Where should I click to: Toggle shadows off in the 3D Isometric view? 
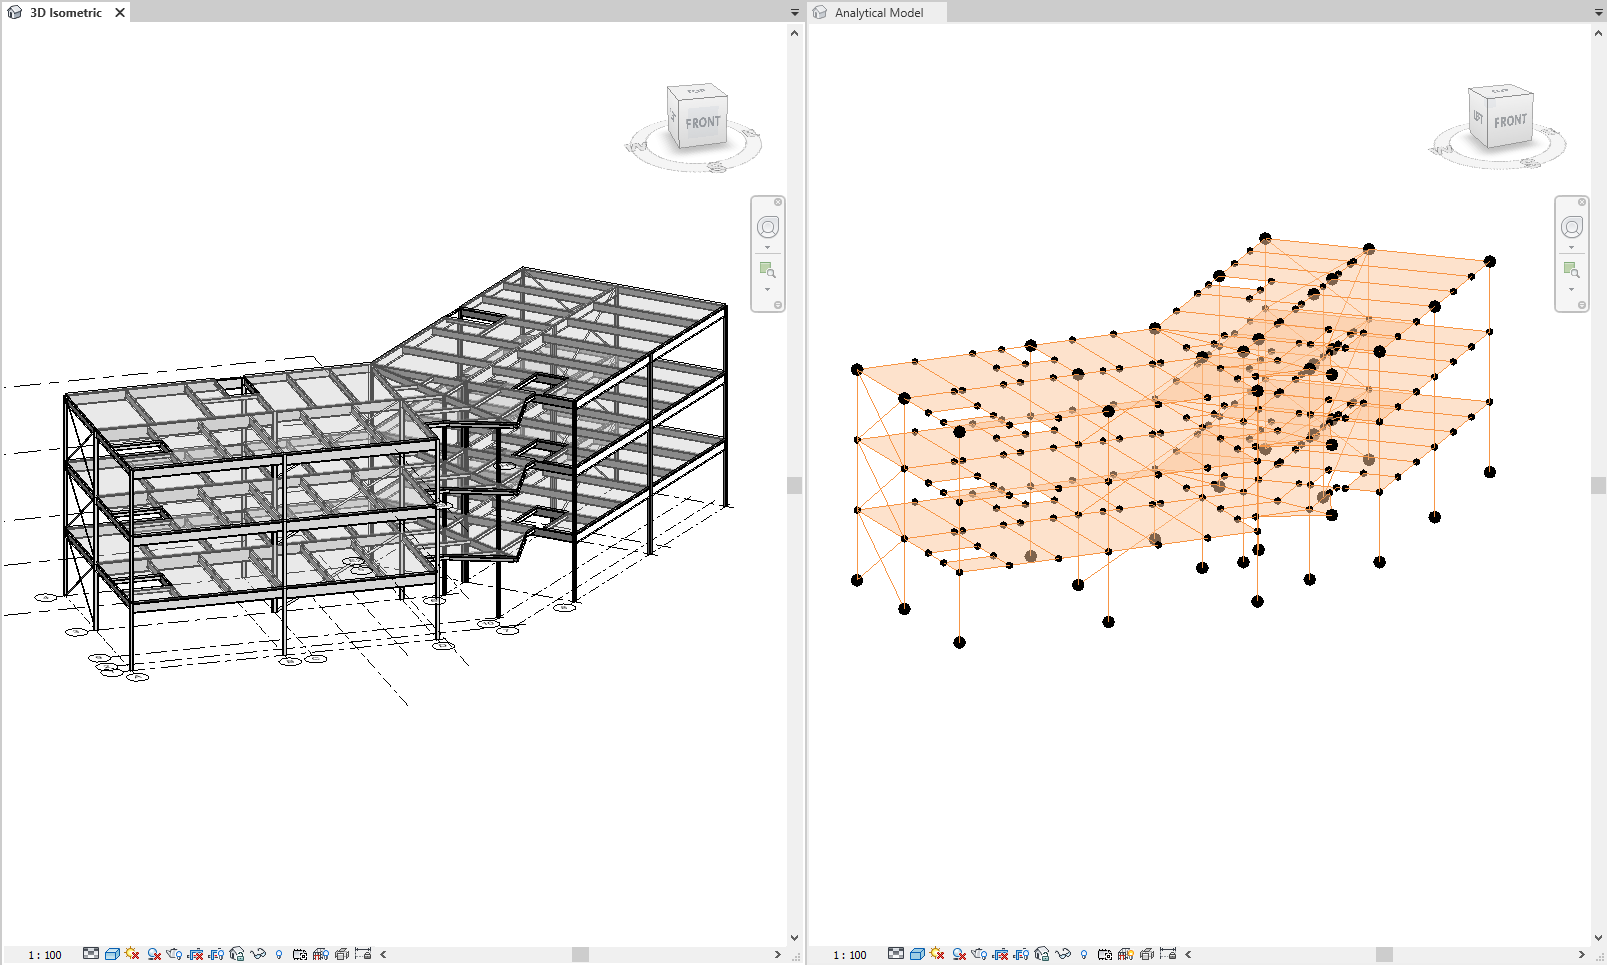[x=153, y=954]
